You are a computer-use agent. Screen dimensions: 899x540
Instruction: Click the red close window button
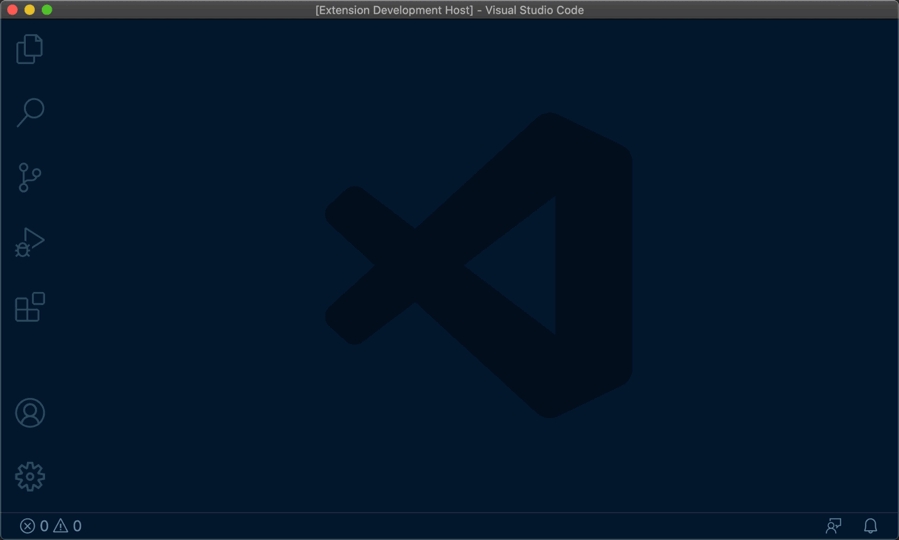[13, 10]
